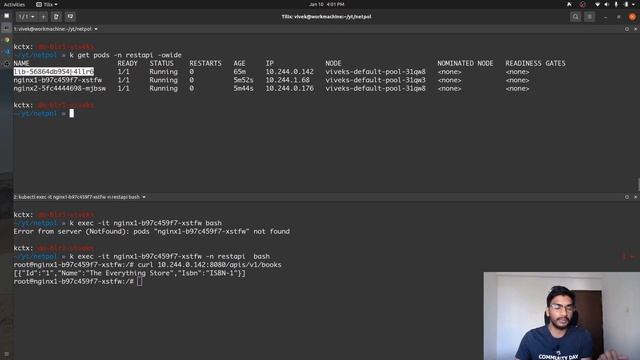Maximize the kubectl exec terminal pane
Image resolution: width=640 pixels, height=360 pixels.
coord(627,197)
